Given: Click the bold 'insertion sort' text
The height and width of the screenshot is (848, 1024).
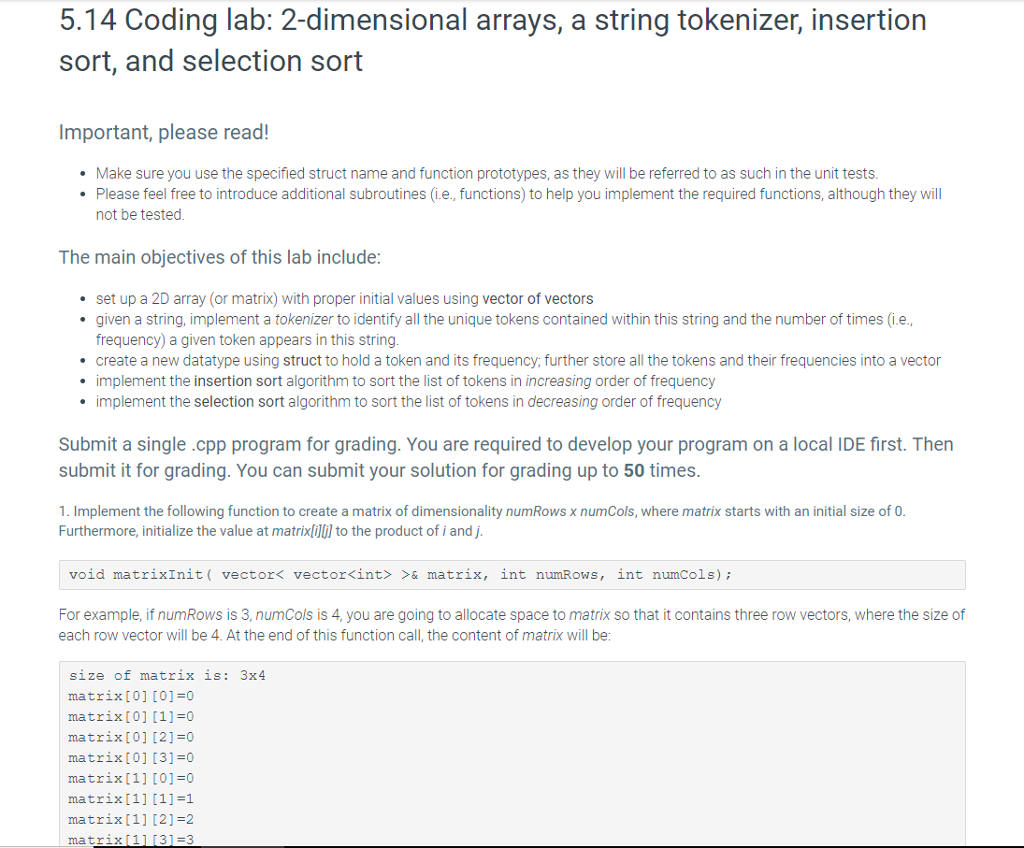Looking at the screenshot, I should [x=238, y=381].
